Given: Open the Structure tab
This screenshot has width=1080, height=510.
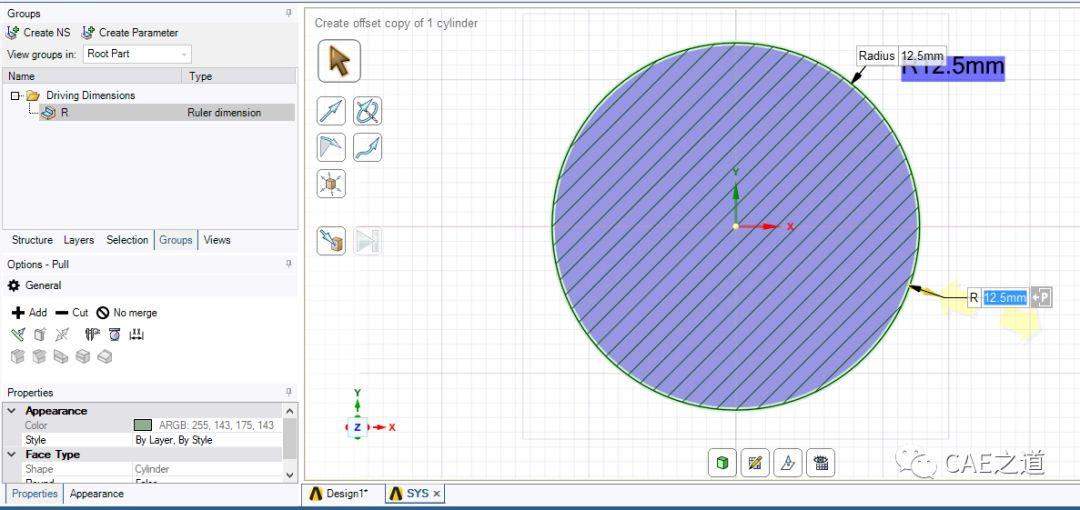Looking at the screenshot, I should 32,240.
